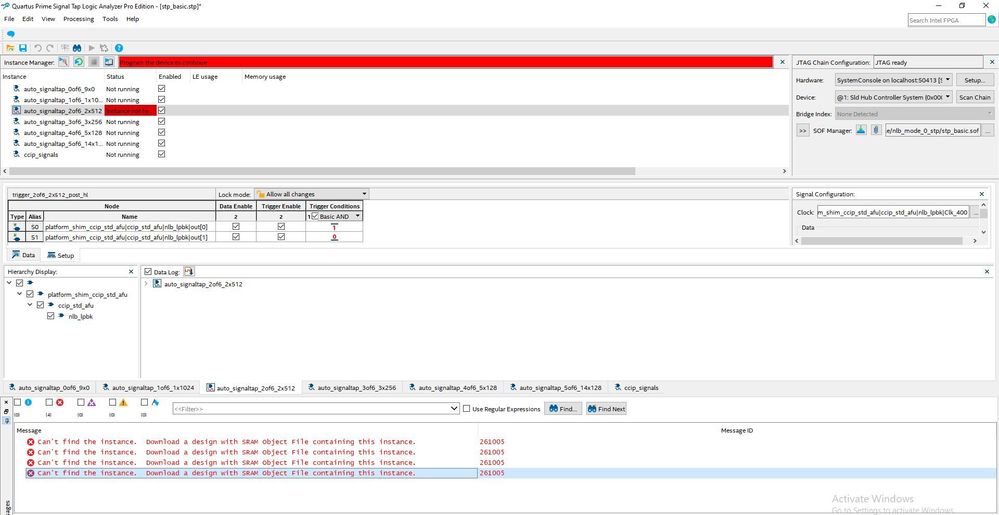
Task: Click the SOF Manager attach file icon
Action: coord(877,130)
